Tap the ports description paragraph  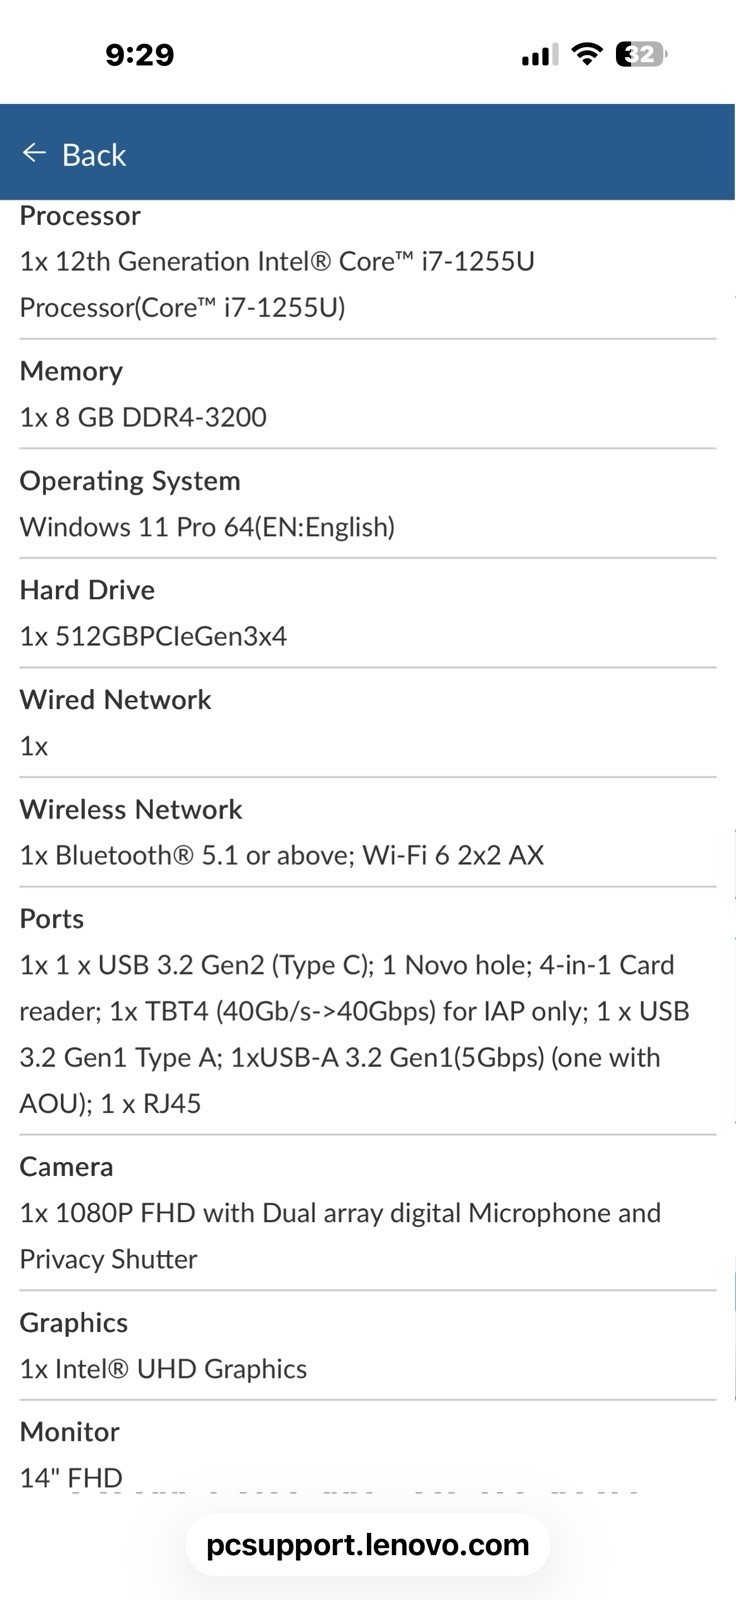pos(355,1034)
